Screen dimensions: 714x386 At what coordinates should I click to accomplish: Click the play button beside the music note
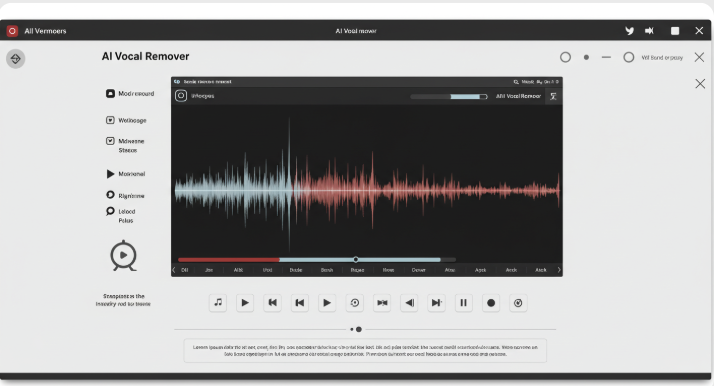pos(245,303)
